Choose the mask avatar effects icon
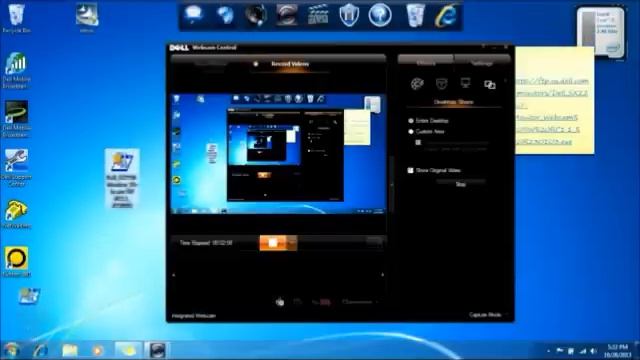The width and height of the screenshot is (640, 360). [x=441, y=84]
